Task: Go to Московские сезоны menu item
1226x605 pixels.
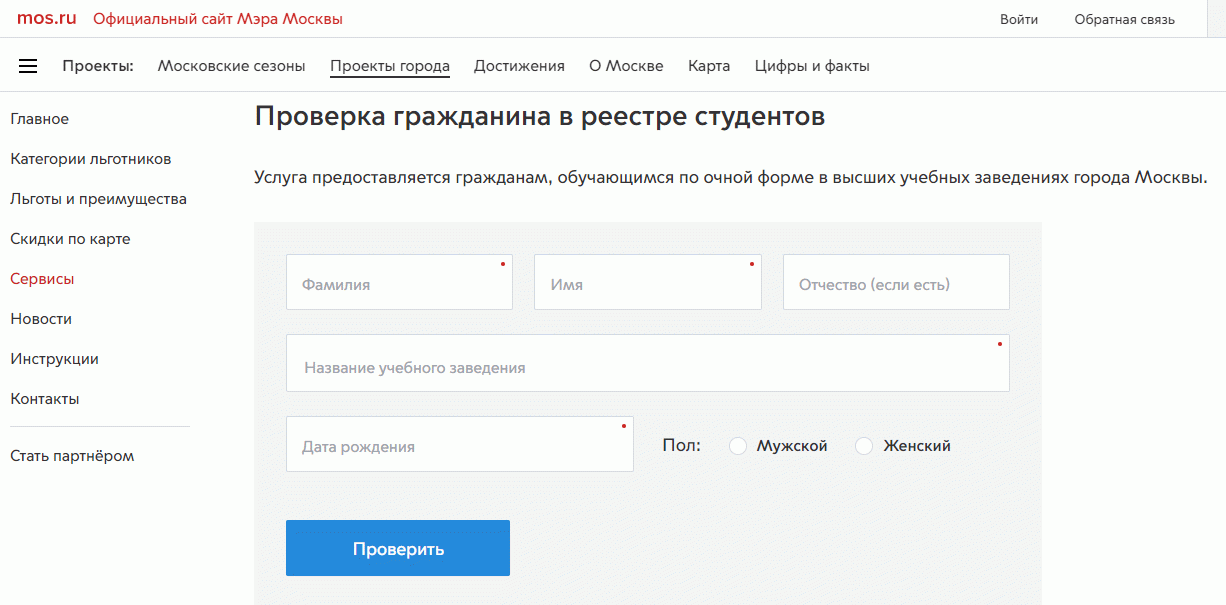Action: pos(231,66)
